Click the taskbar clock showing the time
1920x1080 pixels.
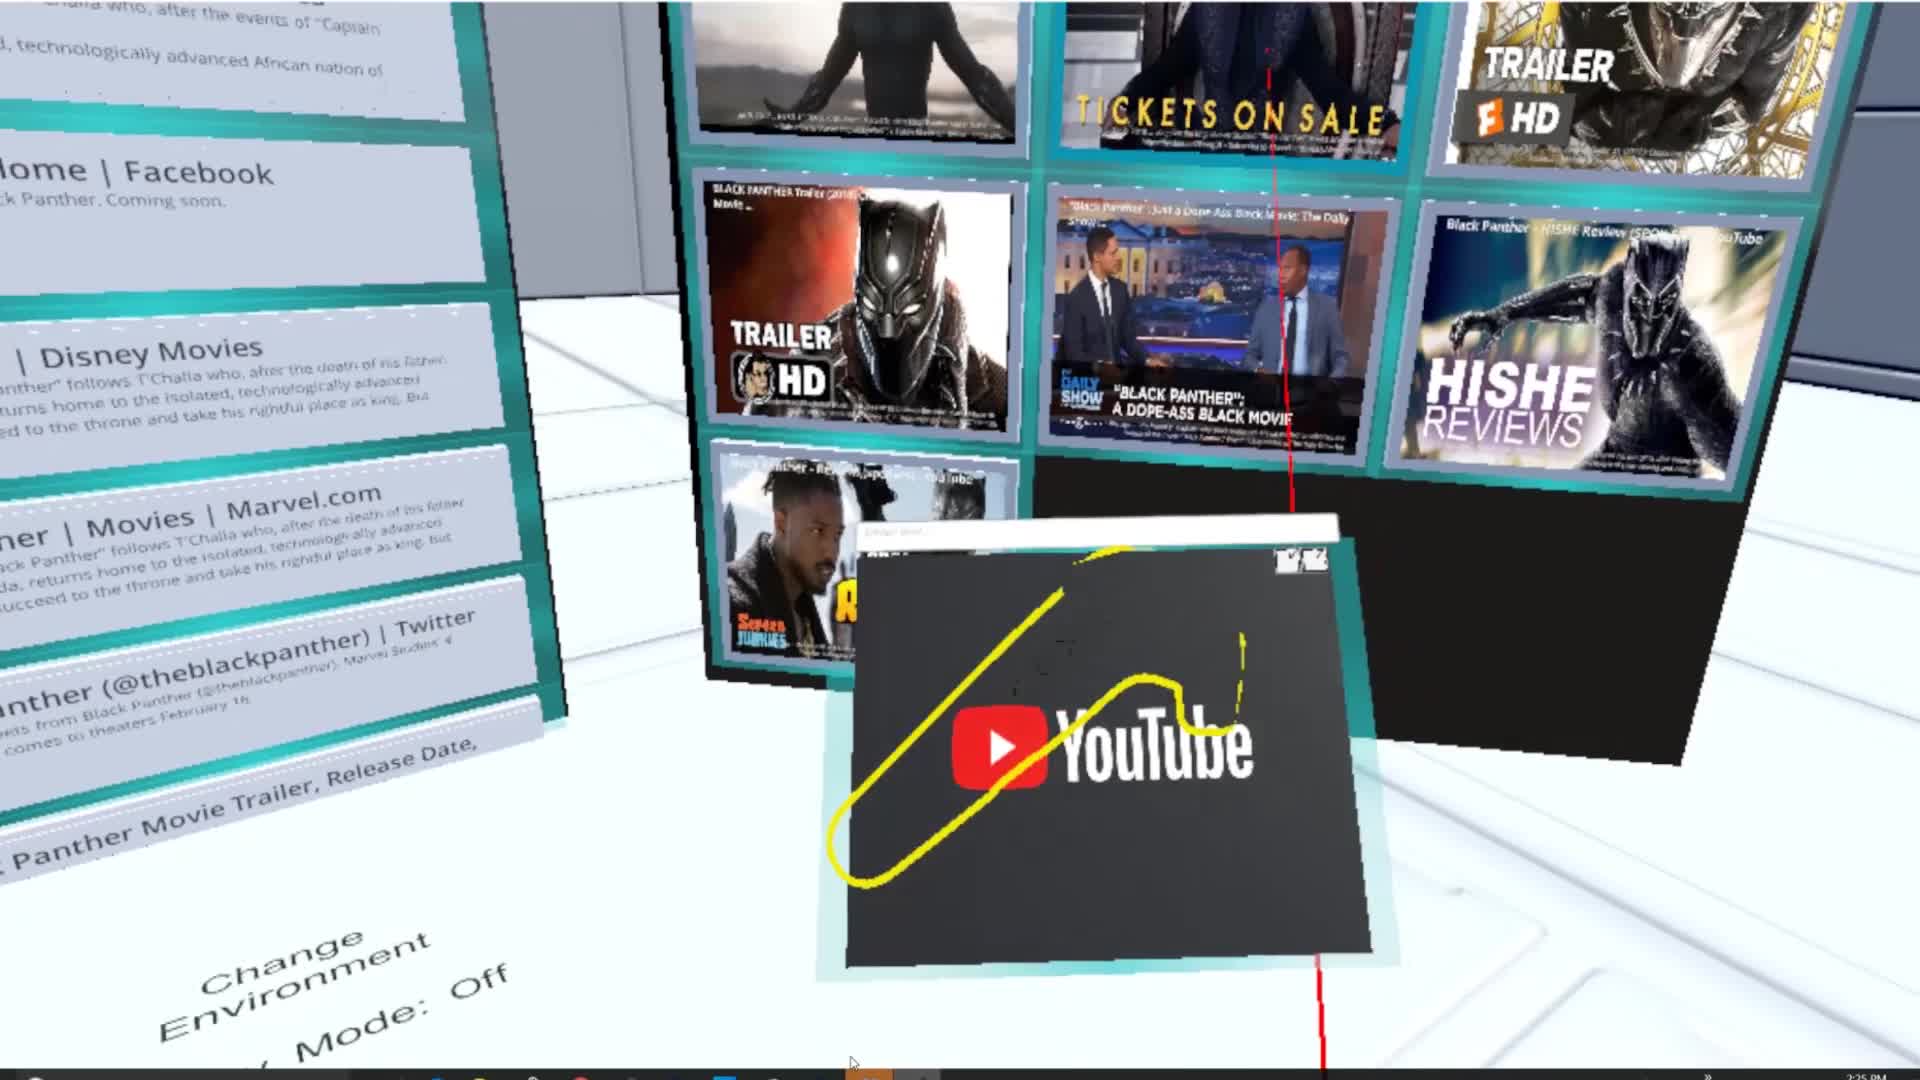1865,1076
